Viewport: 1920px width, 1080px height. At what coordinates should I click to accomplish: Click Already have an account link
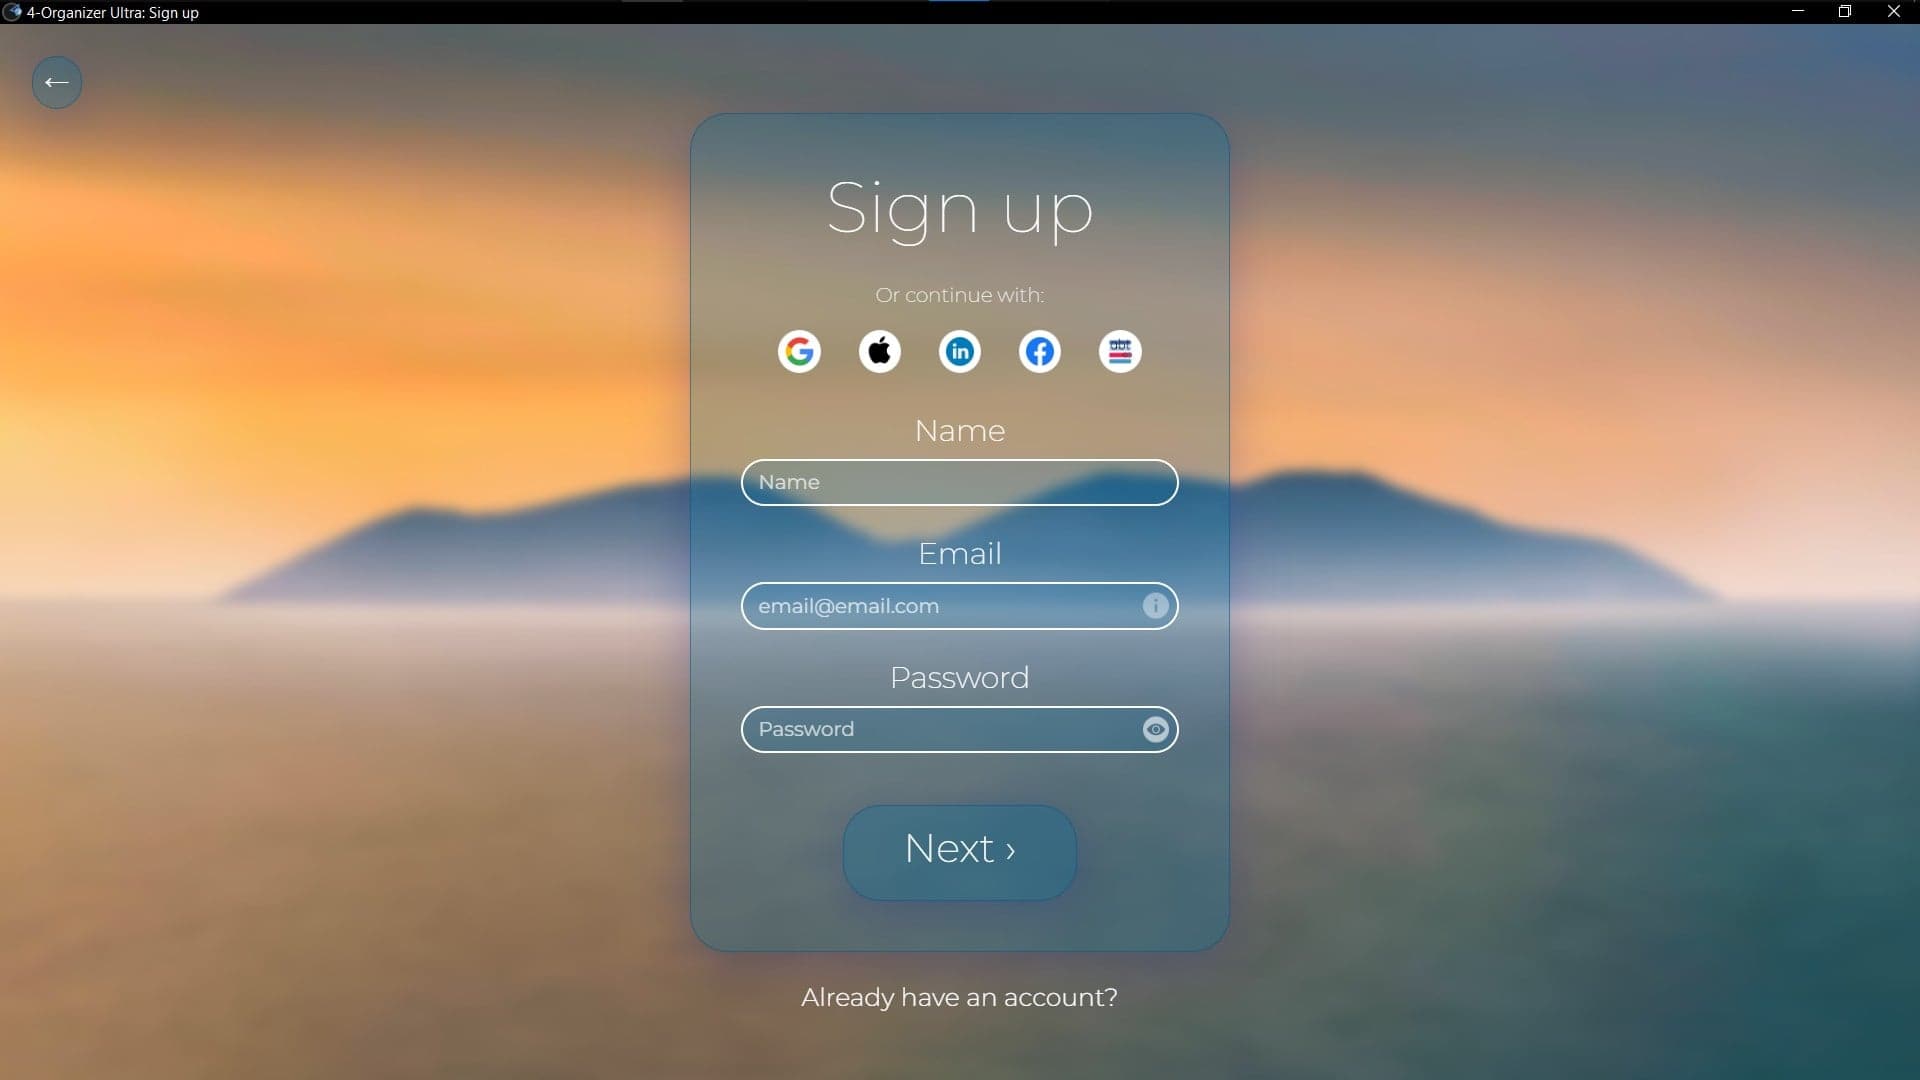click(x=959, y=997)
